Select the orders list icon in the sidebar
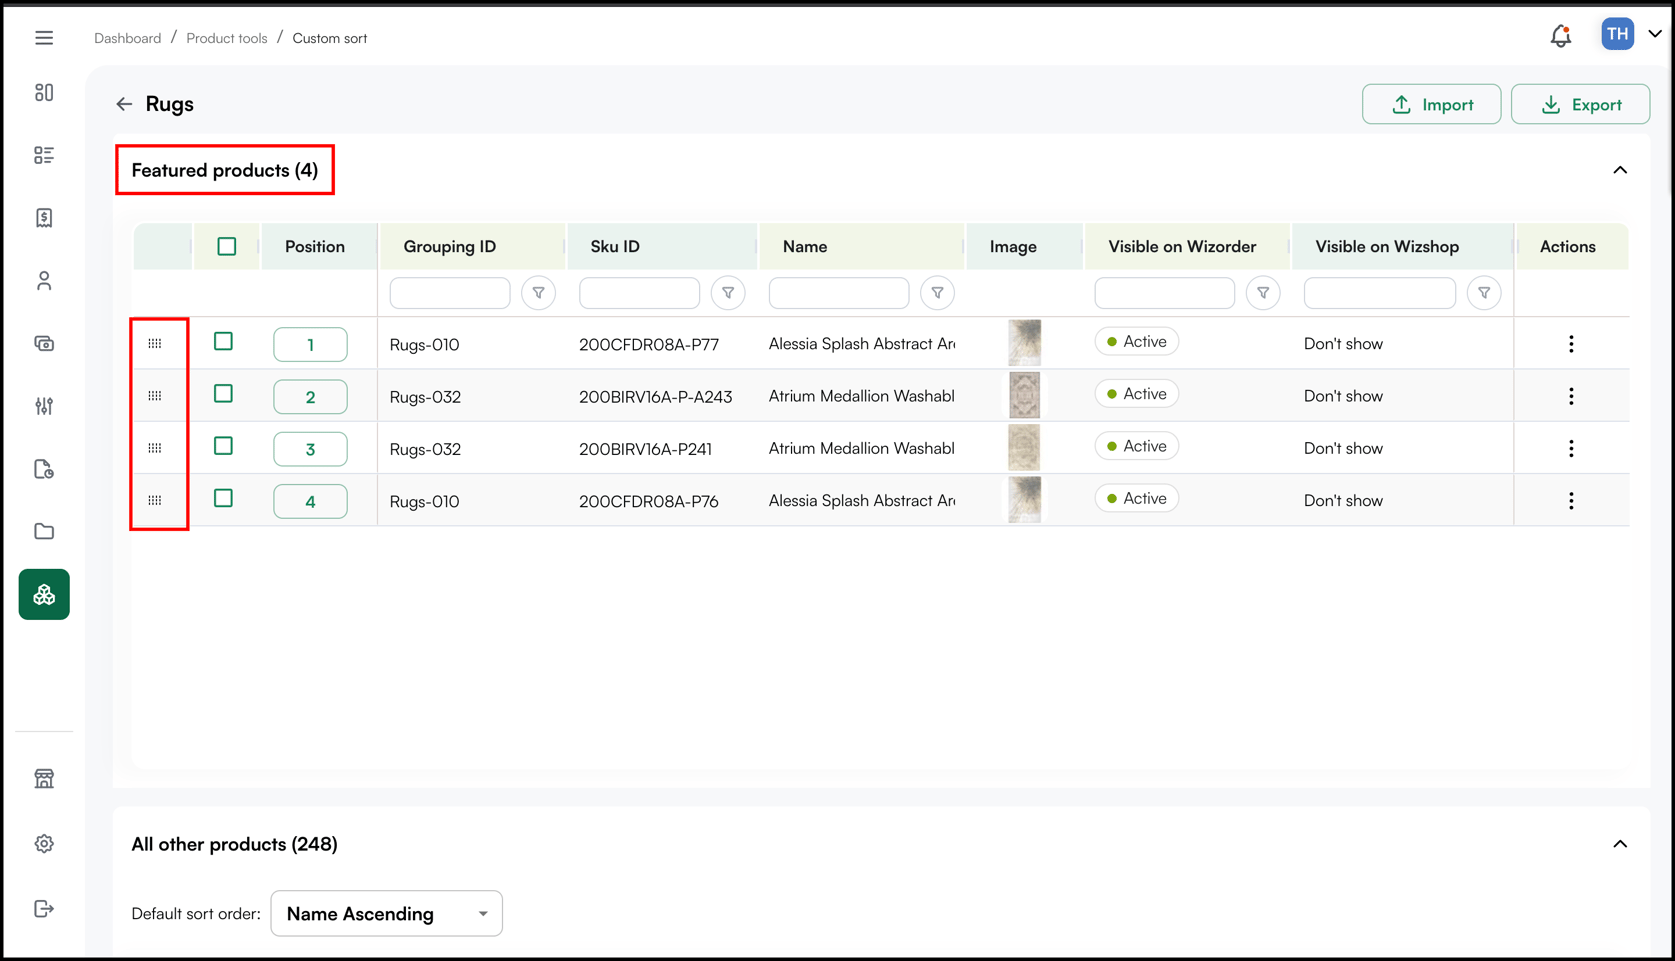Screen dimensions: 1675x961 coord(44,155)
